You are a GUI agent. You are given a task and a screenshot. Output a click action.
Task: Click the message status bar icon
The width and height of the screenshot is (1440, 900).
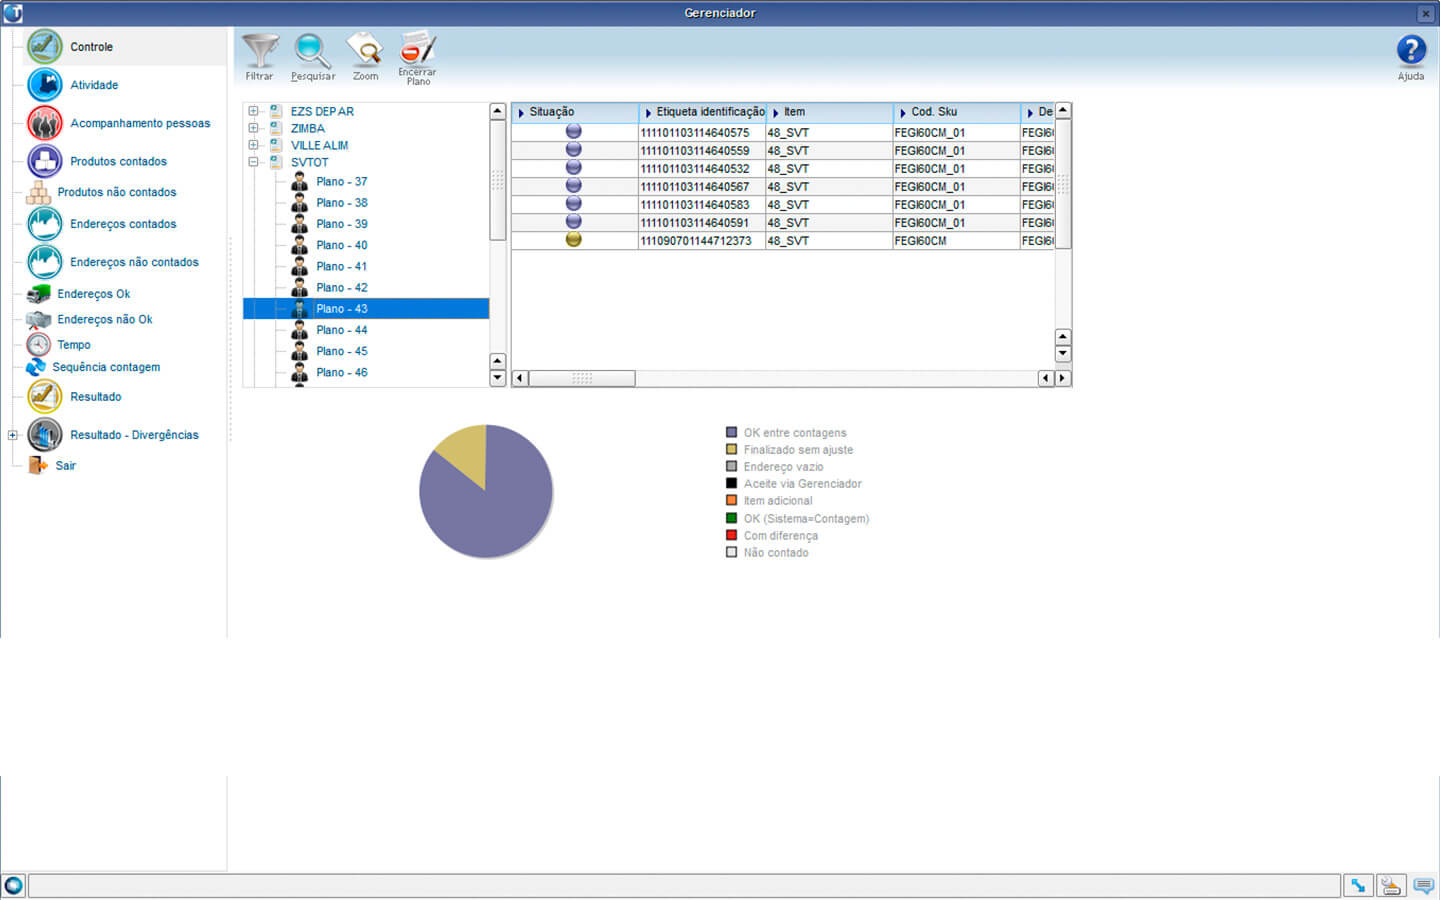1423,885
